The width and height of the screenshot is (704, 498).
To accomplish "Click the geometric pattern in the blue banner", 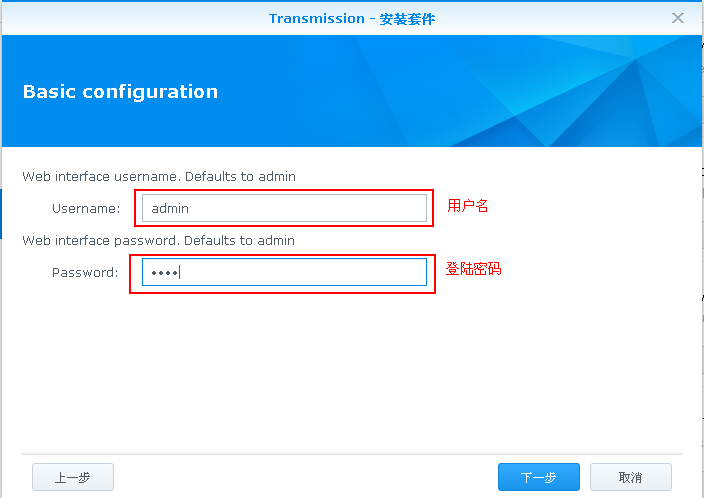I will point(561,91).
